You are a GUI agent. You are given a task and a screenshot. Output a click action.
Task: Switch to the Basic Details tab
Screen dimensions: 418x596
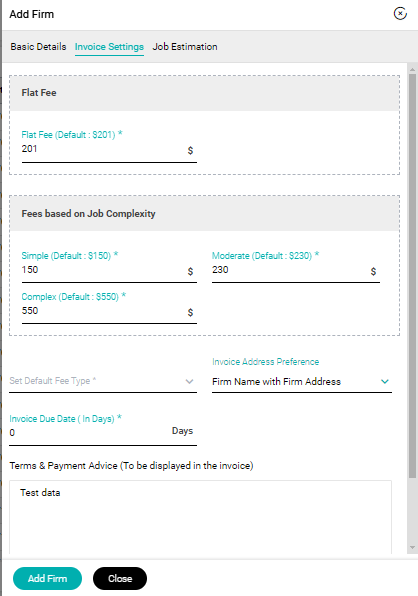click(38, 47)
